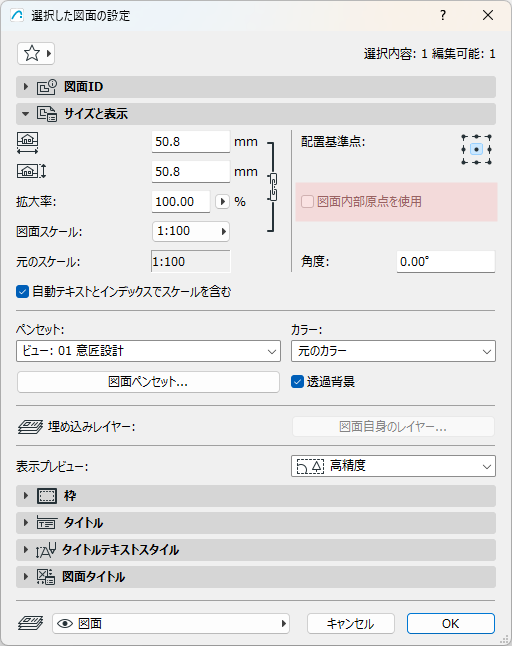Expand the タイトル section
The image size is (512, 646).
(x=26, y=523)
